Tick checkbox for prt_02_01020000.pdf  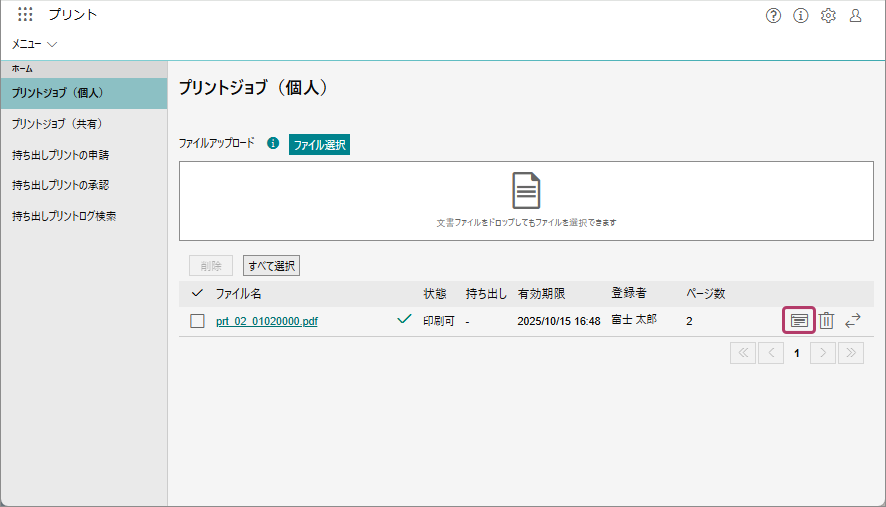coord(197,321)
